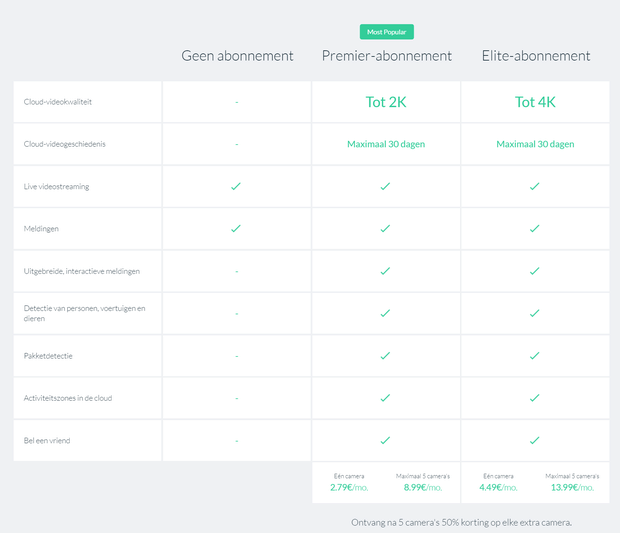The height and width of the screenshot is (533, 620).
Task: Click Uitgebreide meldingen checkmark in Premier column
Action: [385, 271]
